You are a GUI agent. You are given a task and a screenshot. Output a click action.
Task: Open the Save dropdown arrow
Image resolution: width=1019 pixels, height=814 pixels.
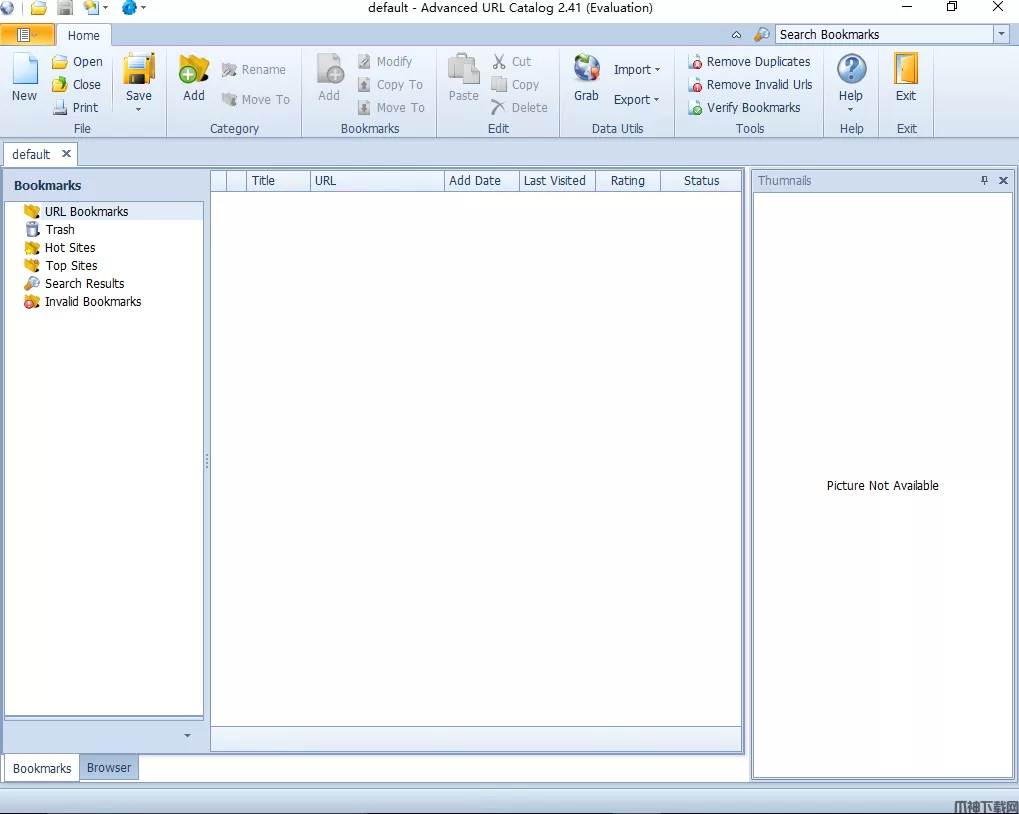point(138,110)
